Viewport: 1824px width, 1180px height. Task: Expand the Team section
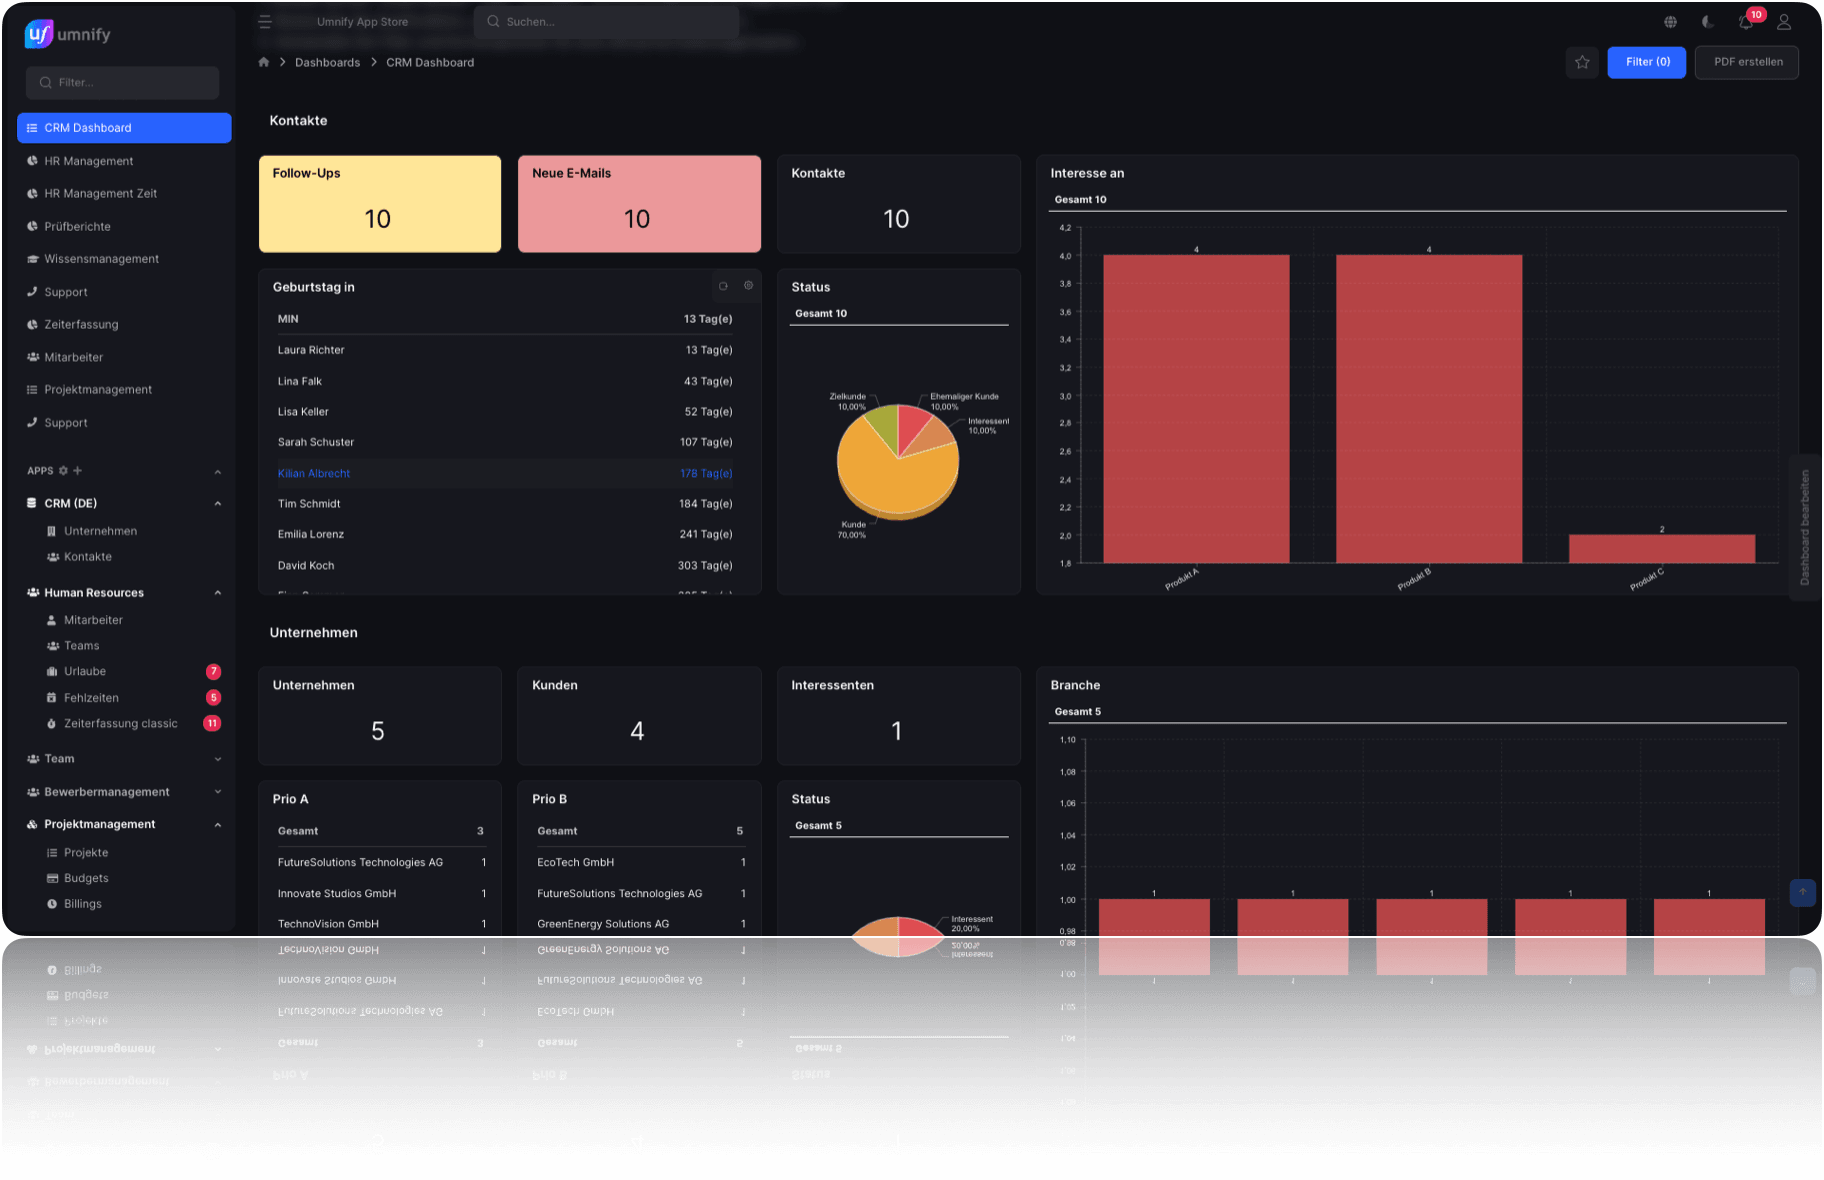(x=217, y=759)
